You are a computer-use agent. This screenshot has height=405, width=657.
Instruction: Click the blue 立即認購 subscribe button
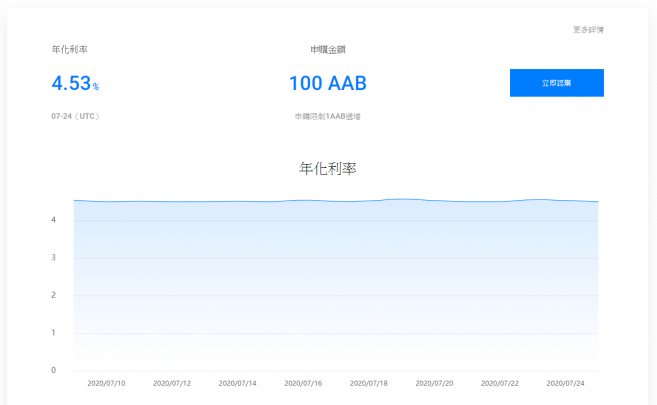click(556, 83)
